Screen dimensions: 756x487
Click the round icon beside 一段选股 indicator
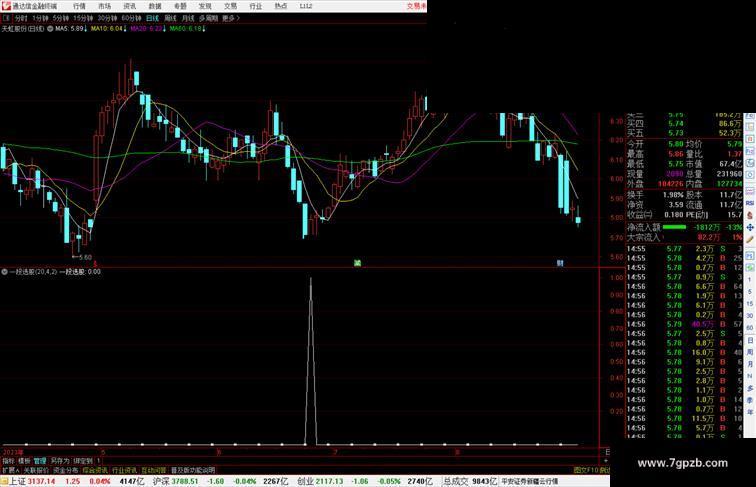[x=4, y=272]
